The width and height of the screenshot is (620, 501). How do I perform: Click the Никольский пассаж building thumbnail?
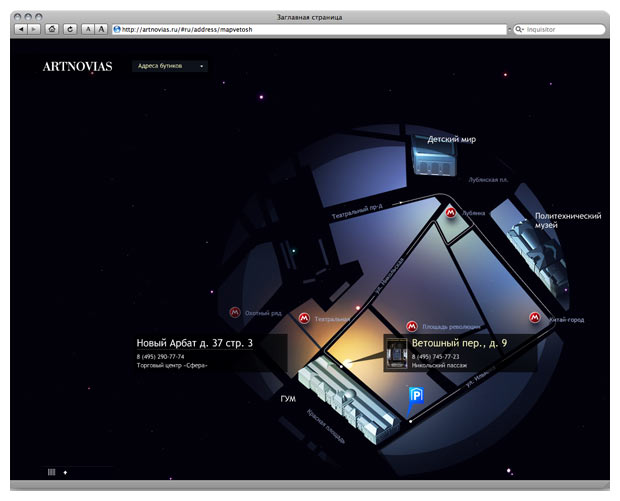click(396, 353)
